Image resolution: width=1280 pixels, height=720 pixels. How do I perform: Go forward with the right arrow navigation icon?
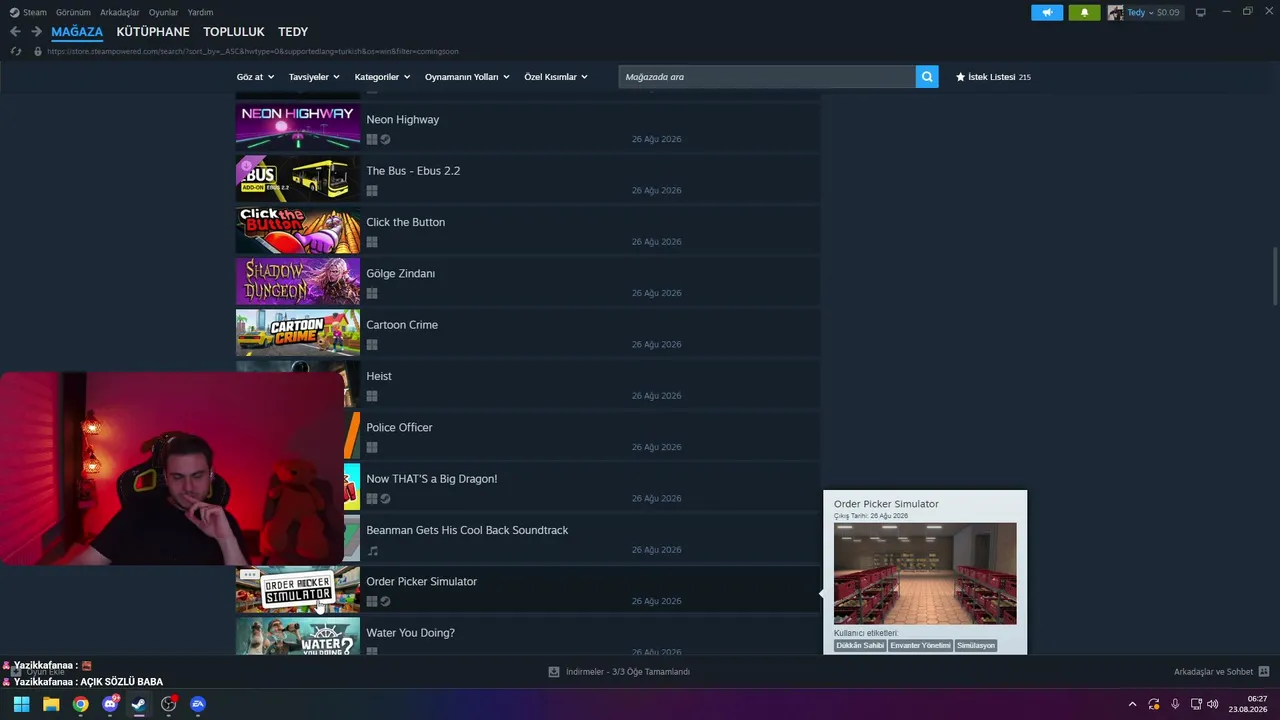(36, 32)
